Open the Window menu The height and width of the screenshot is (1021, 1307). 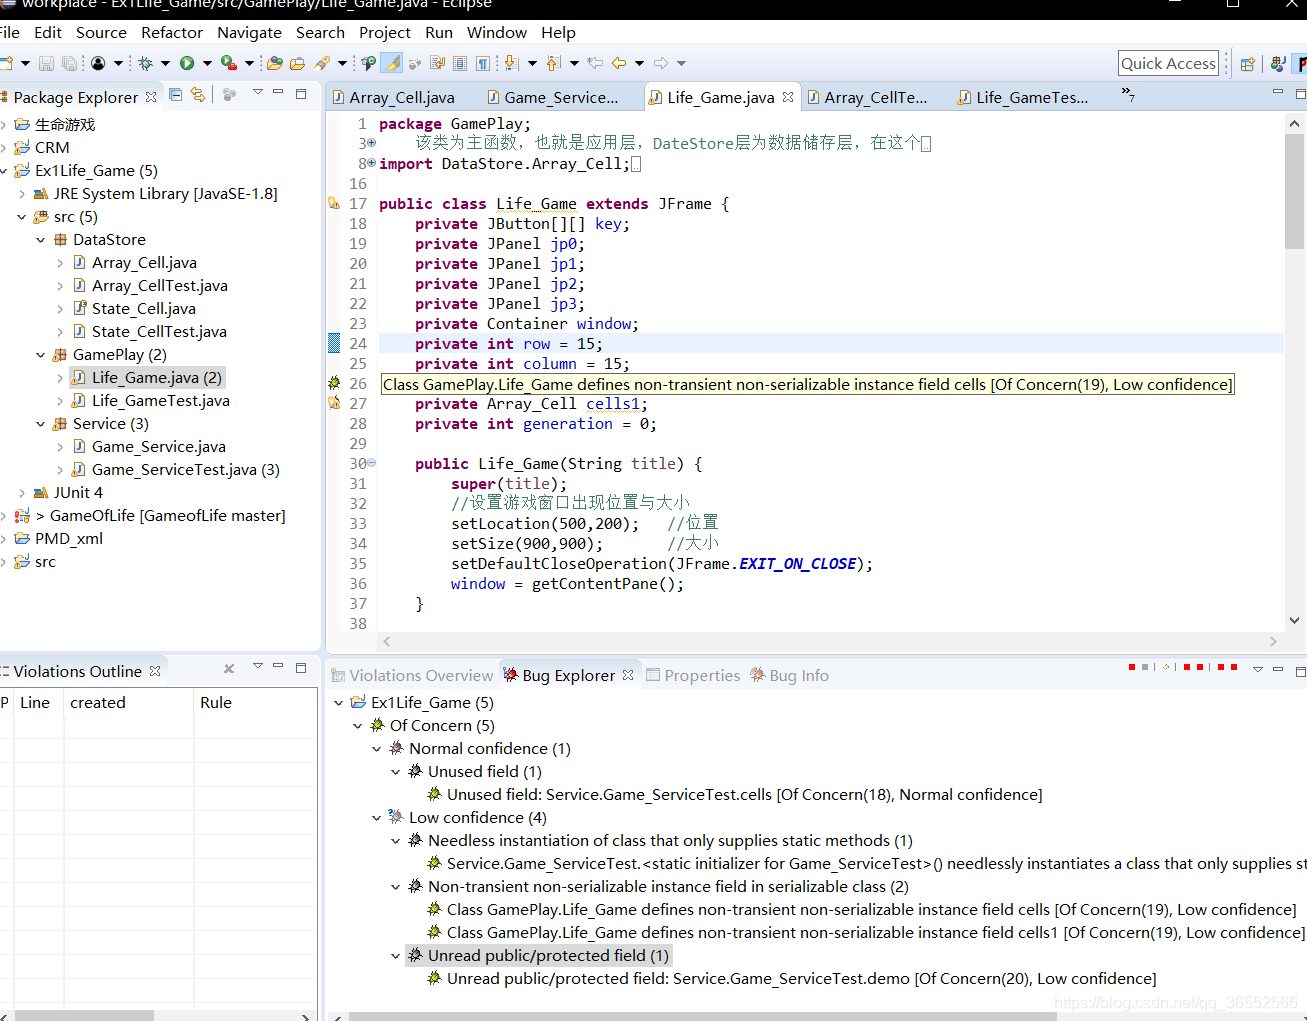point(497,32)
